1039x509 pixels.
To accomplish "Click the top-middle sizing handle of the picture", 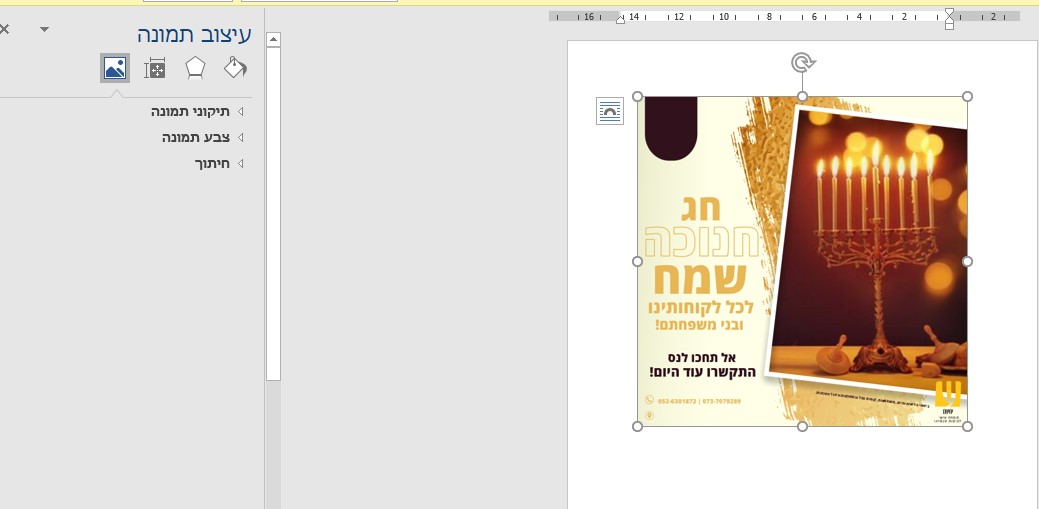I will (802, 97).
